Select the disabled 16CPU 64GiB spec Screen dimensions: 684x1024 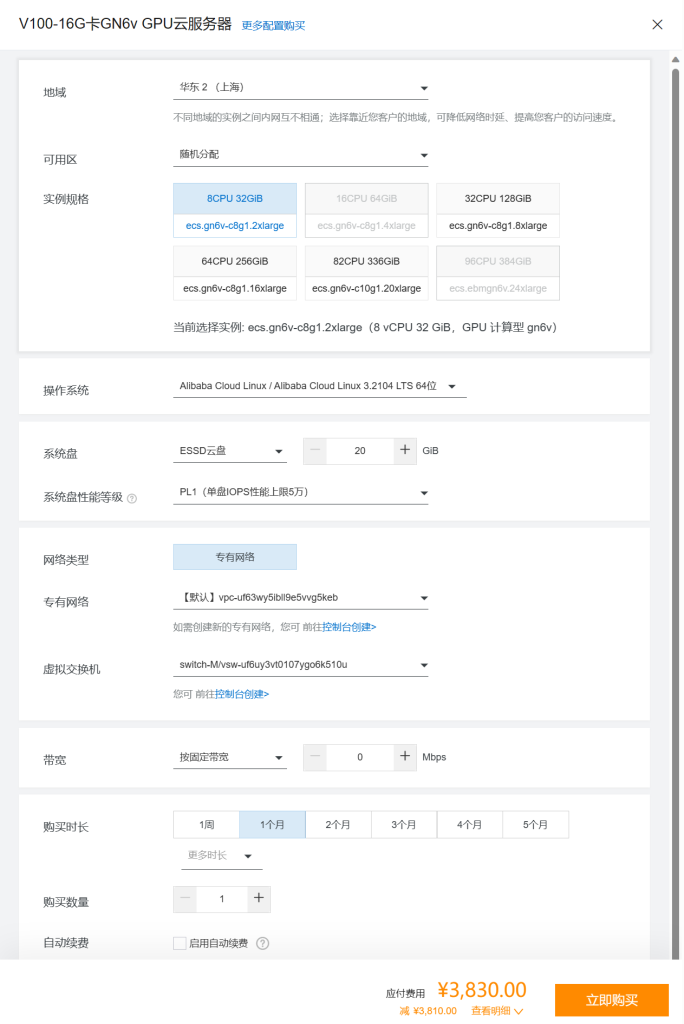[366, 210]
